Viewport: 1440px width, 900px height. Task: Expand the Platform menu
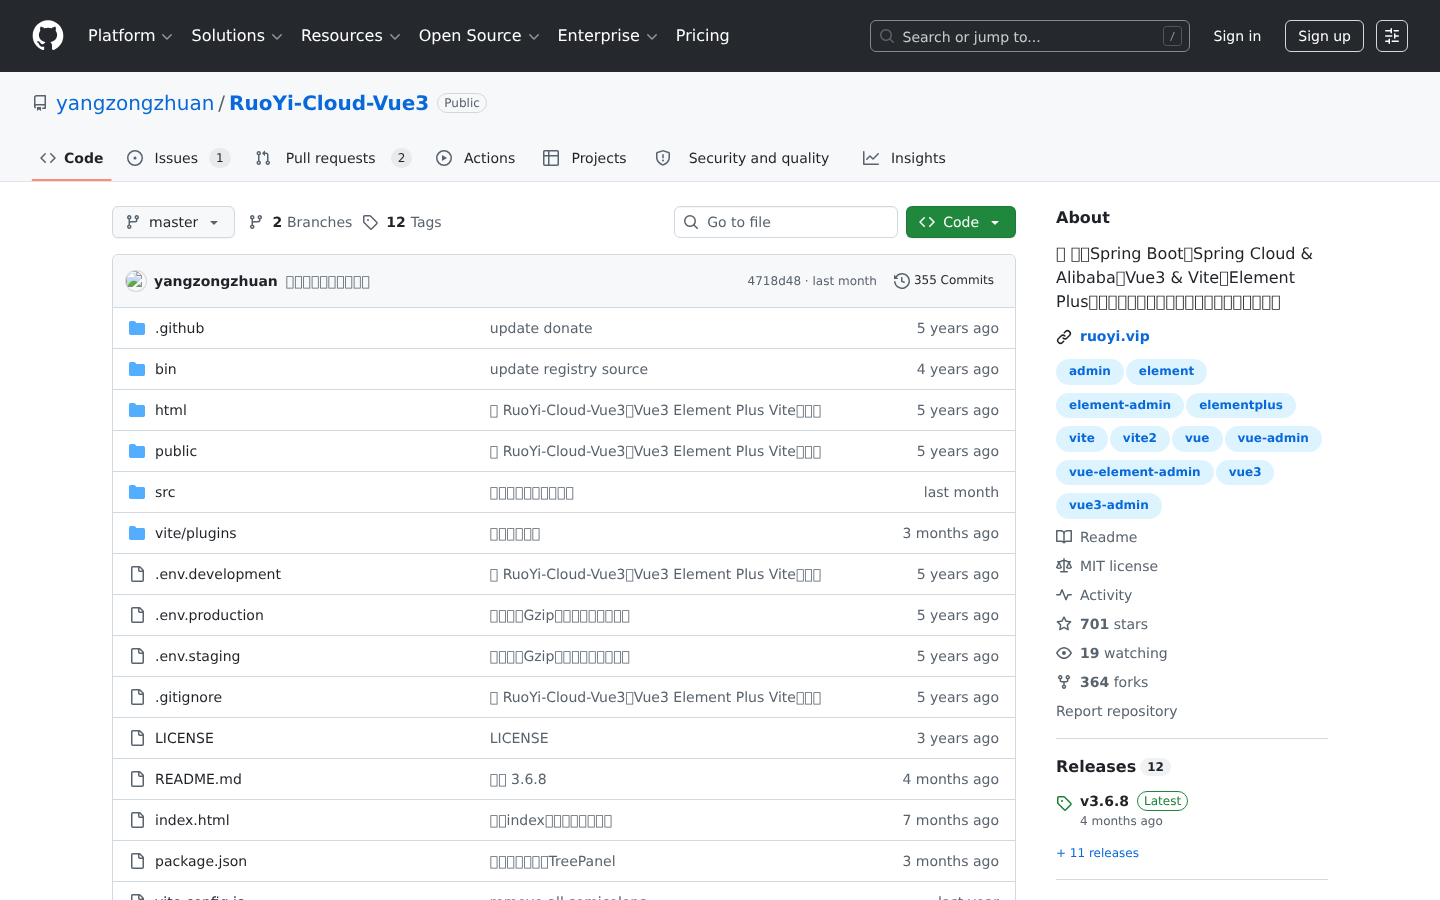(x=130, y=36)
